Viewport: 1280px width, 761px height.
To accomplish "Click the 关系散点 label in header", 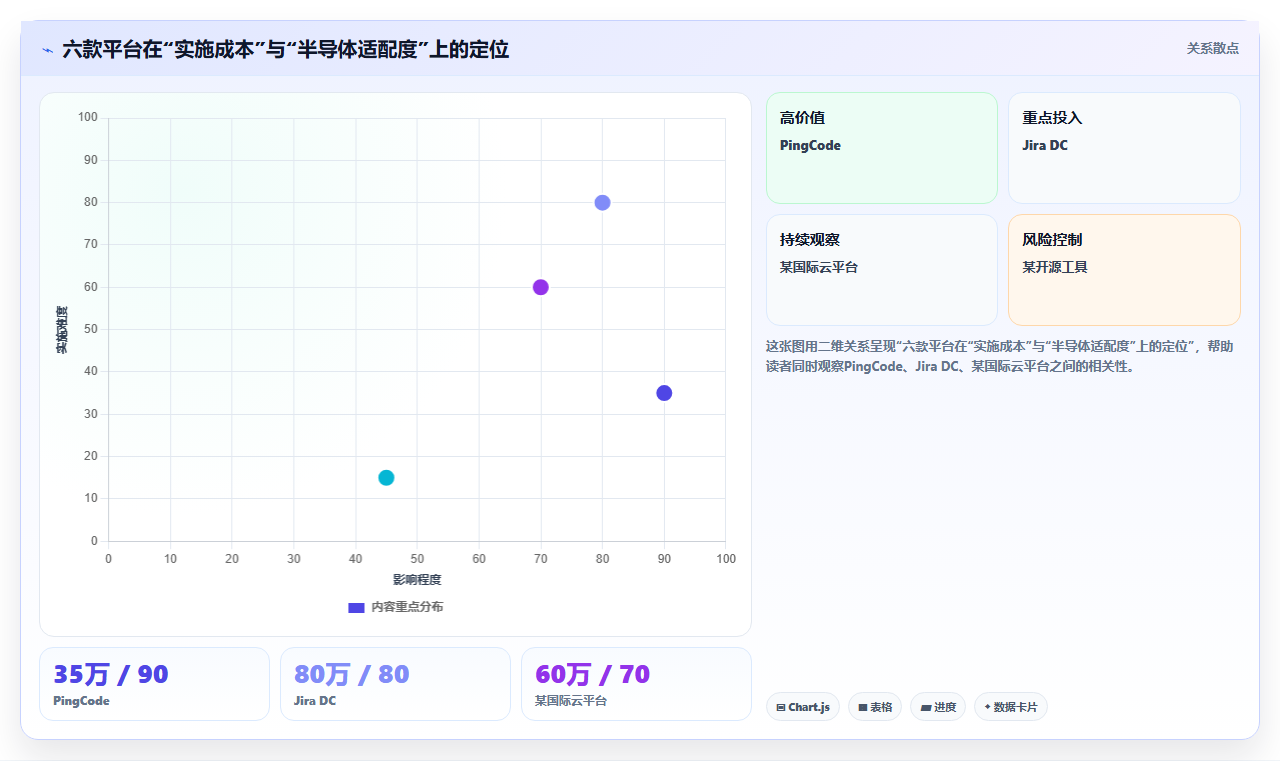I will (x=1213, y=48).
